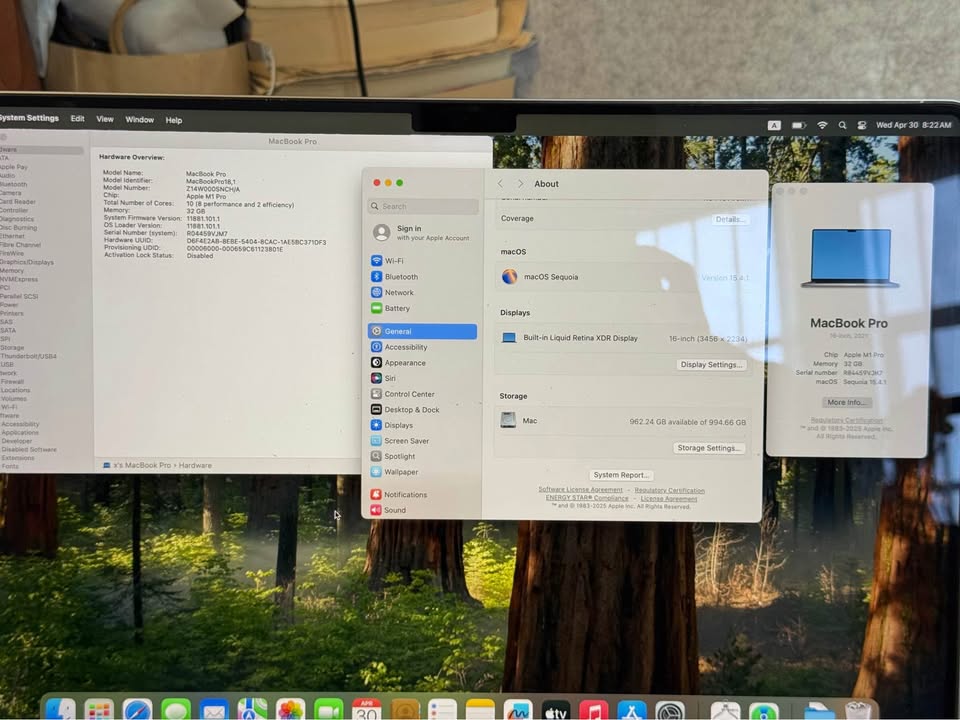Click the Wi-Fi status icon in menu bar

coord(822,125)
